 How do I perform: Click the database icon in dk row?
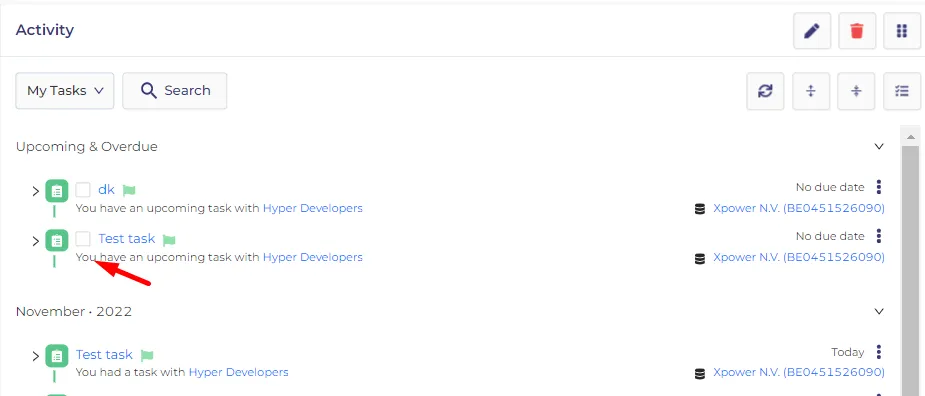700,209
